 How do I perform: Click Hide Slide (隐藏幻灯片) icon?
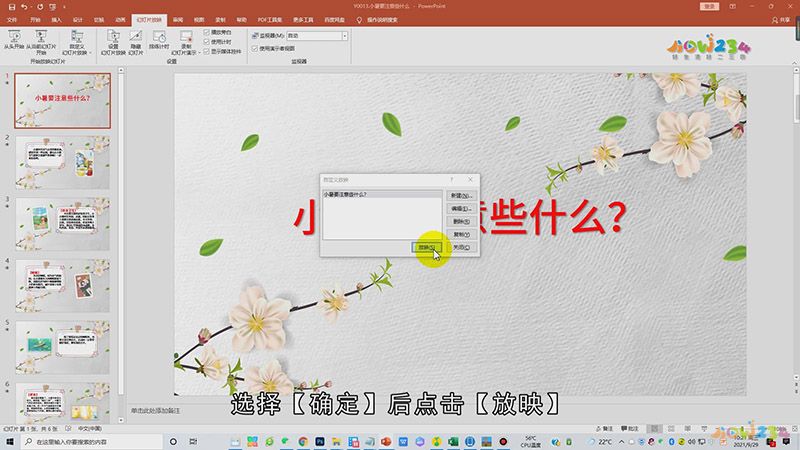(136, 43)
